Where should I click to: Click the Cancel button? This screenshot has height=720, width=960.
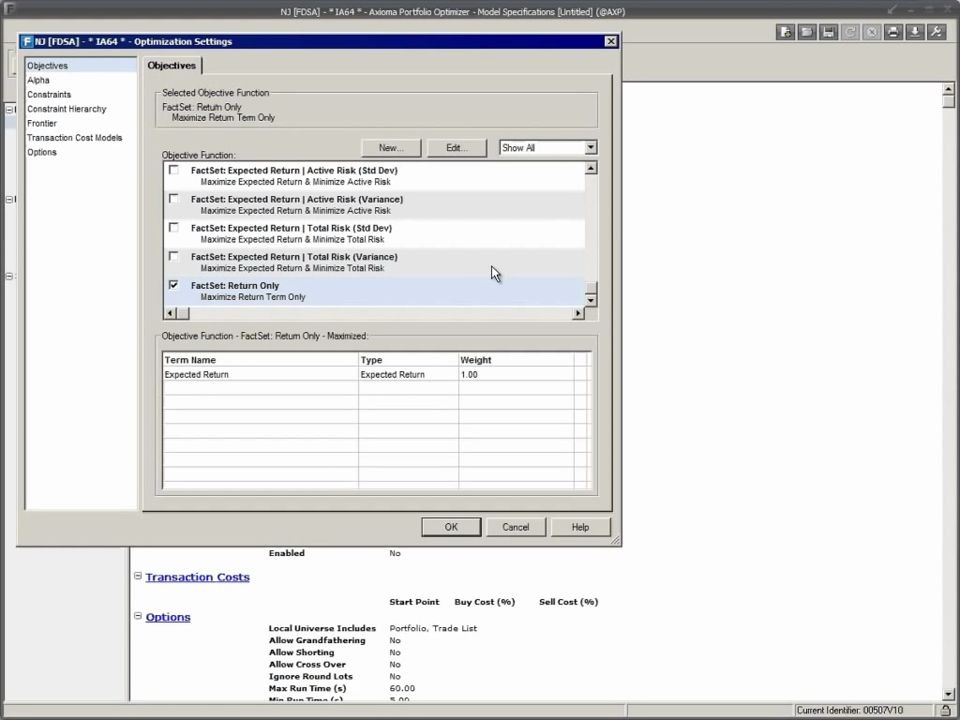click(x=516, y=527)
